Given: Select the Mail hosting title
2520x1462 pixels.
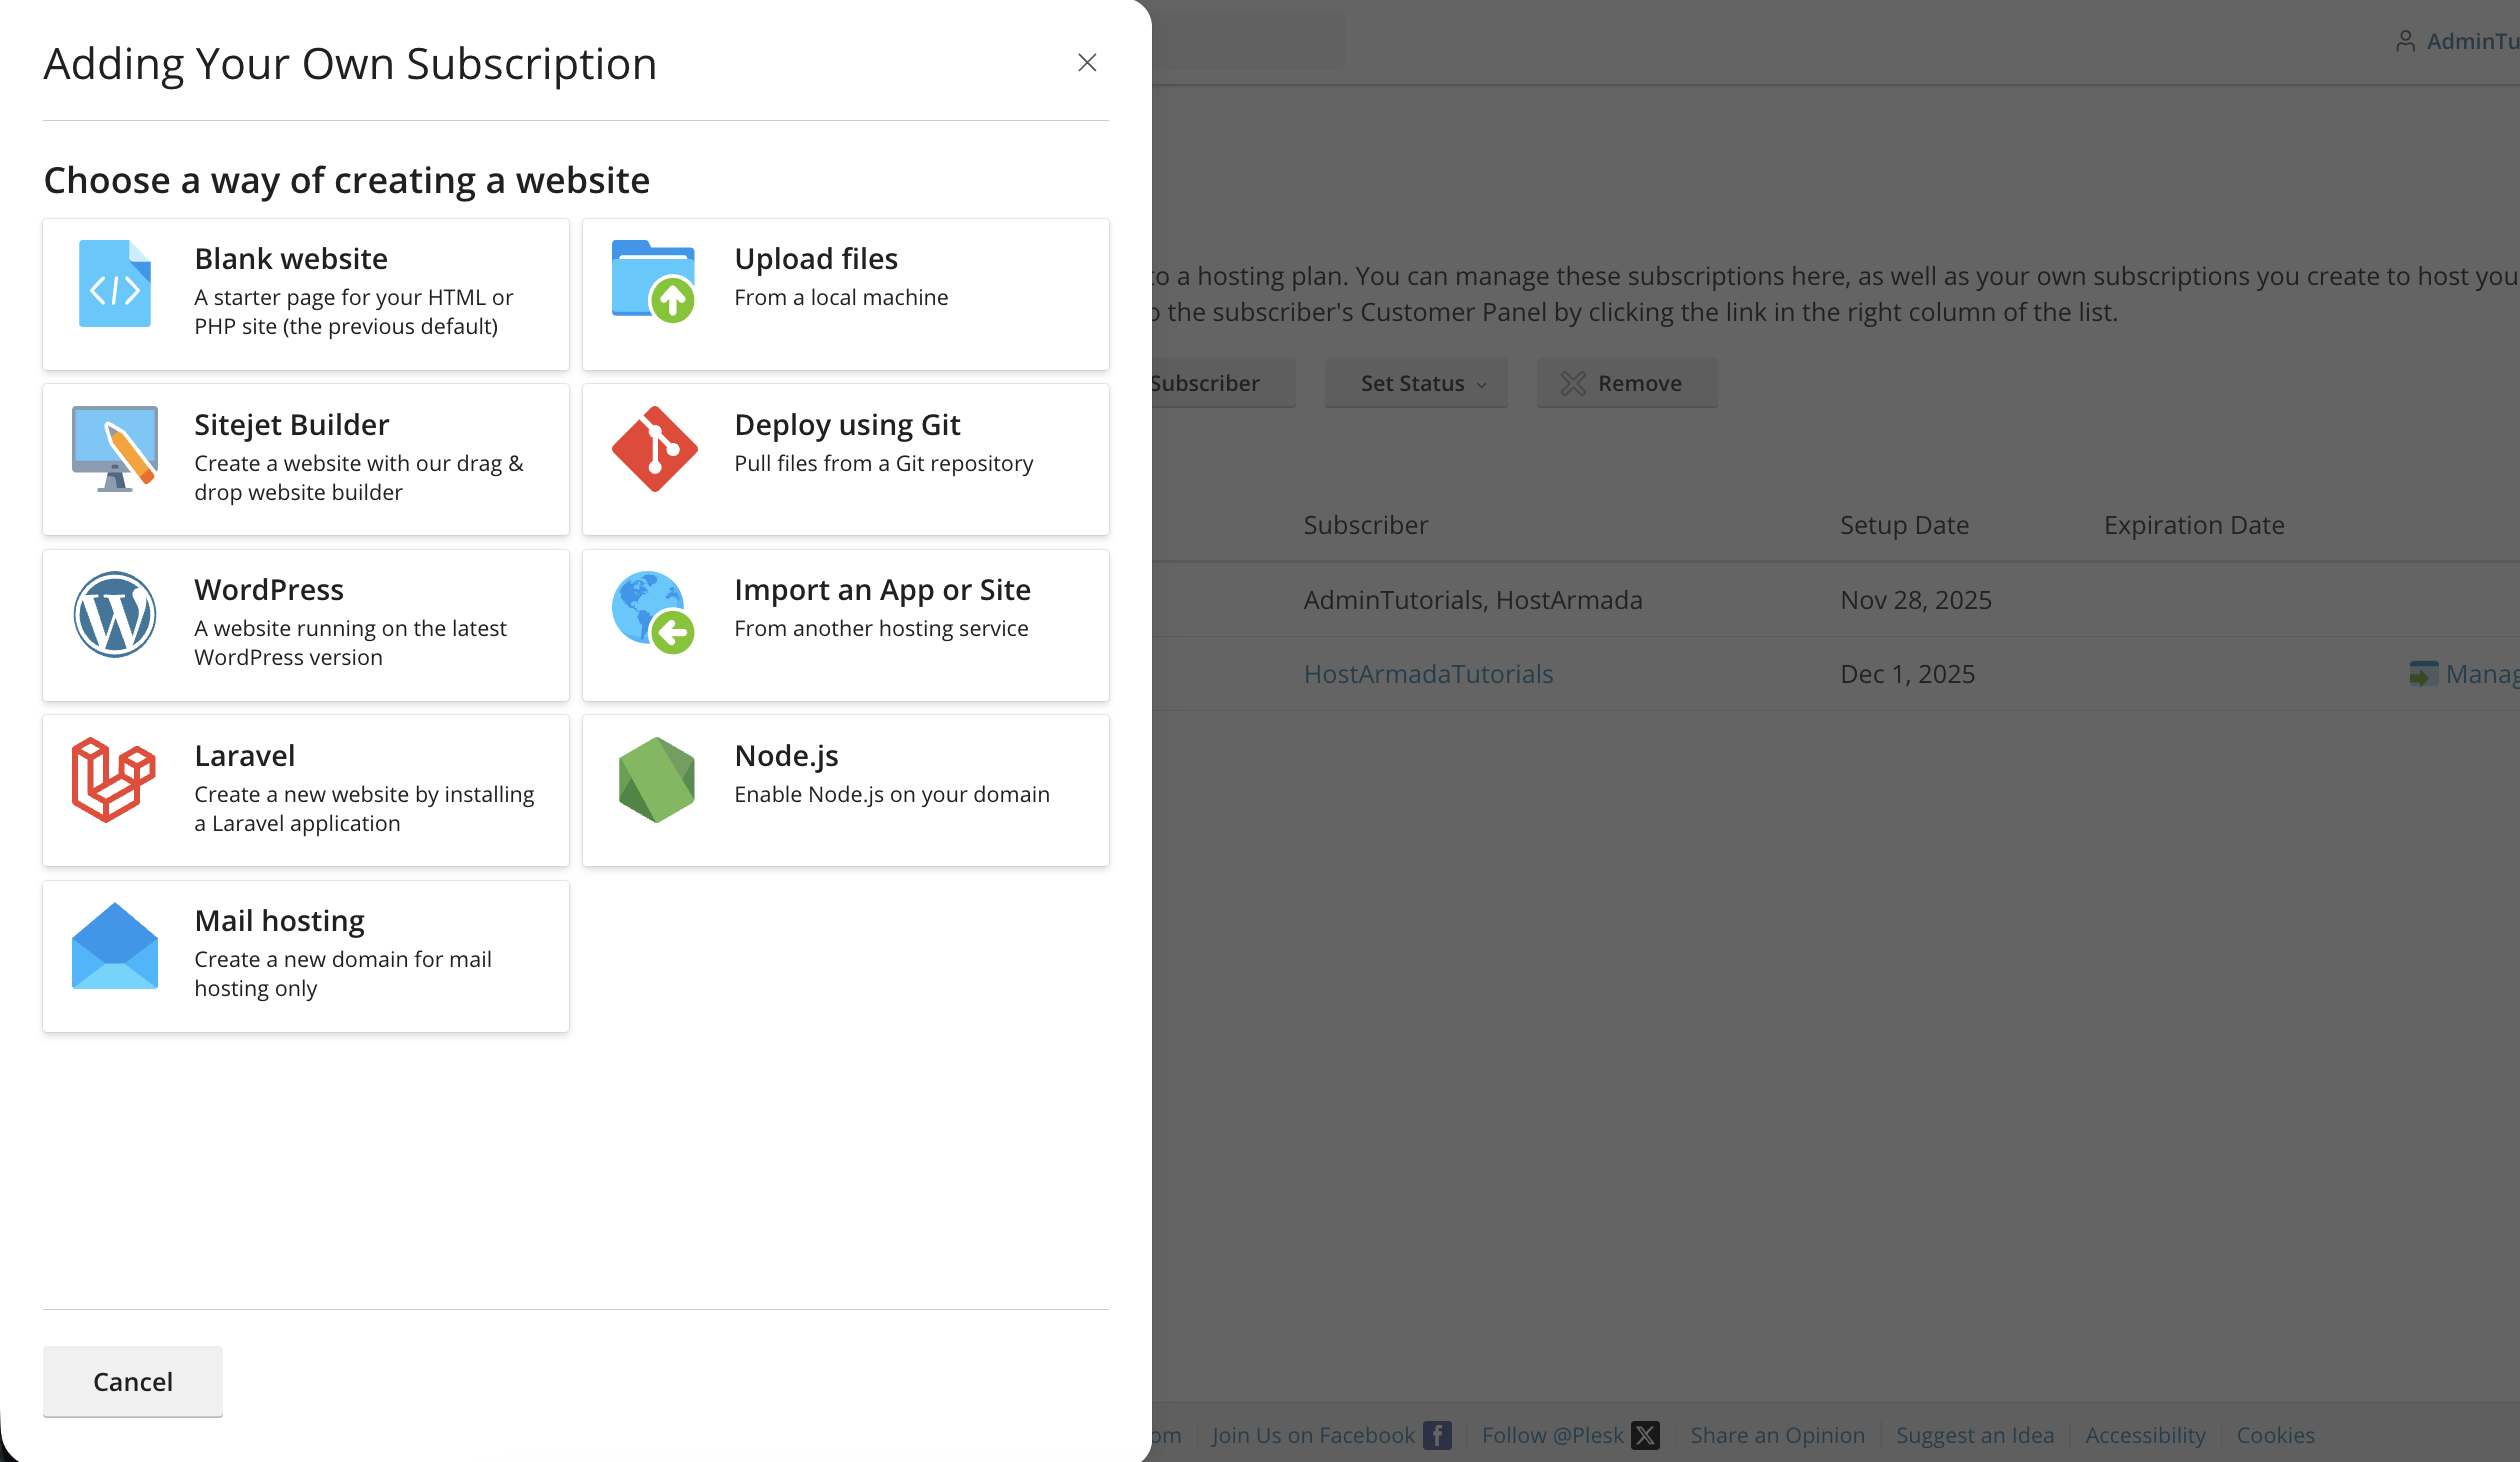Looking at the screenshot, I should [279, 920].
